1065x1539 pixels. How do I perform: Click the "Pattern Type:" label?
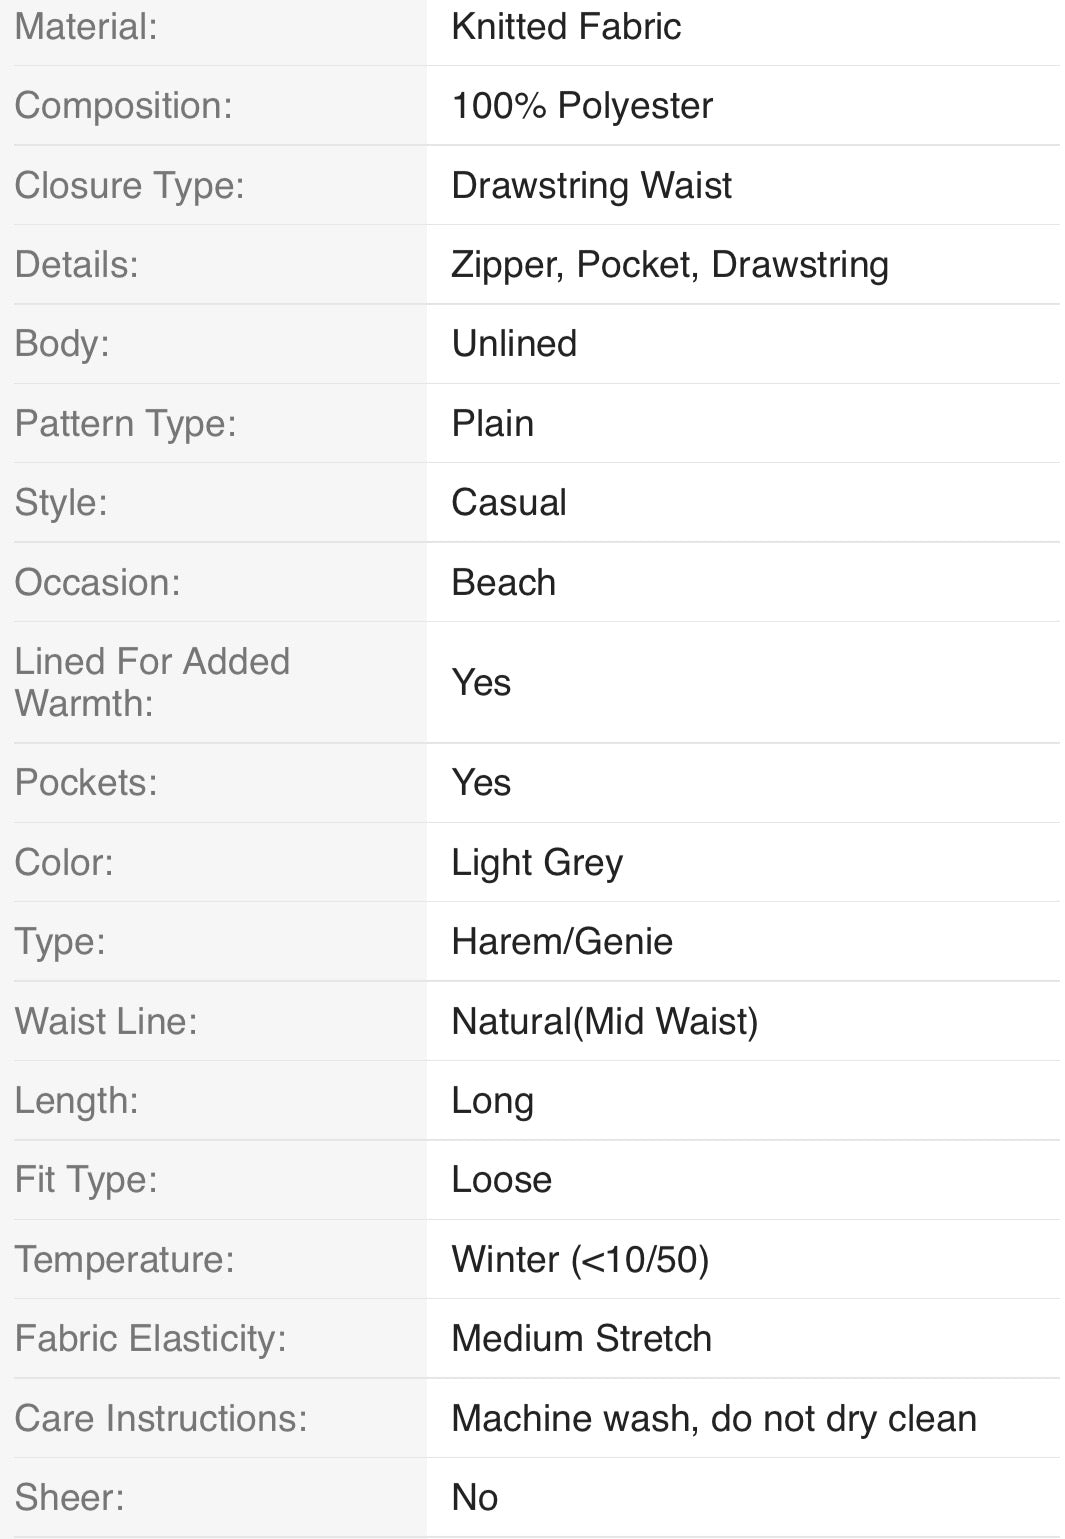[x=125, y=424]
